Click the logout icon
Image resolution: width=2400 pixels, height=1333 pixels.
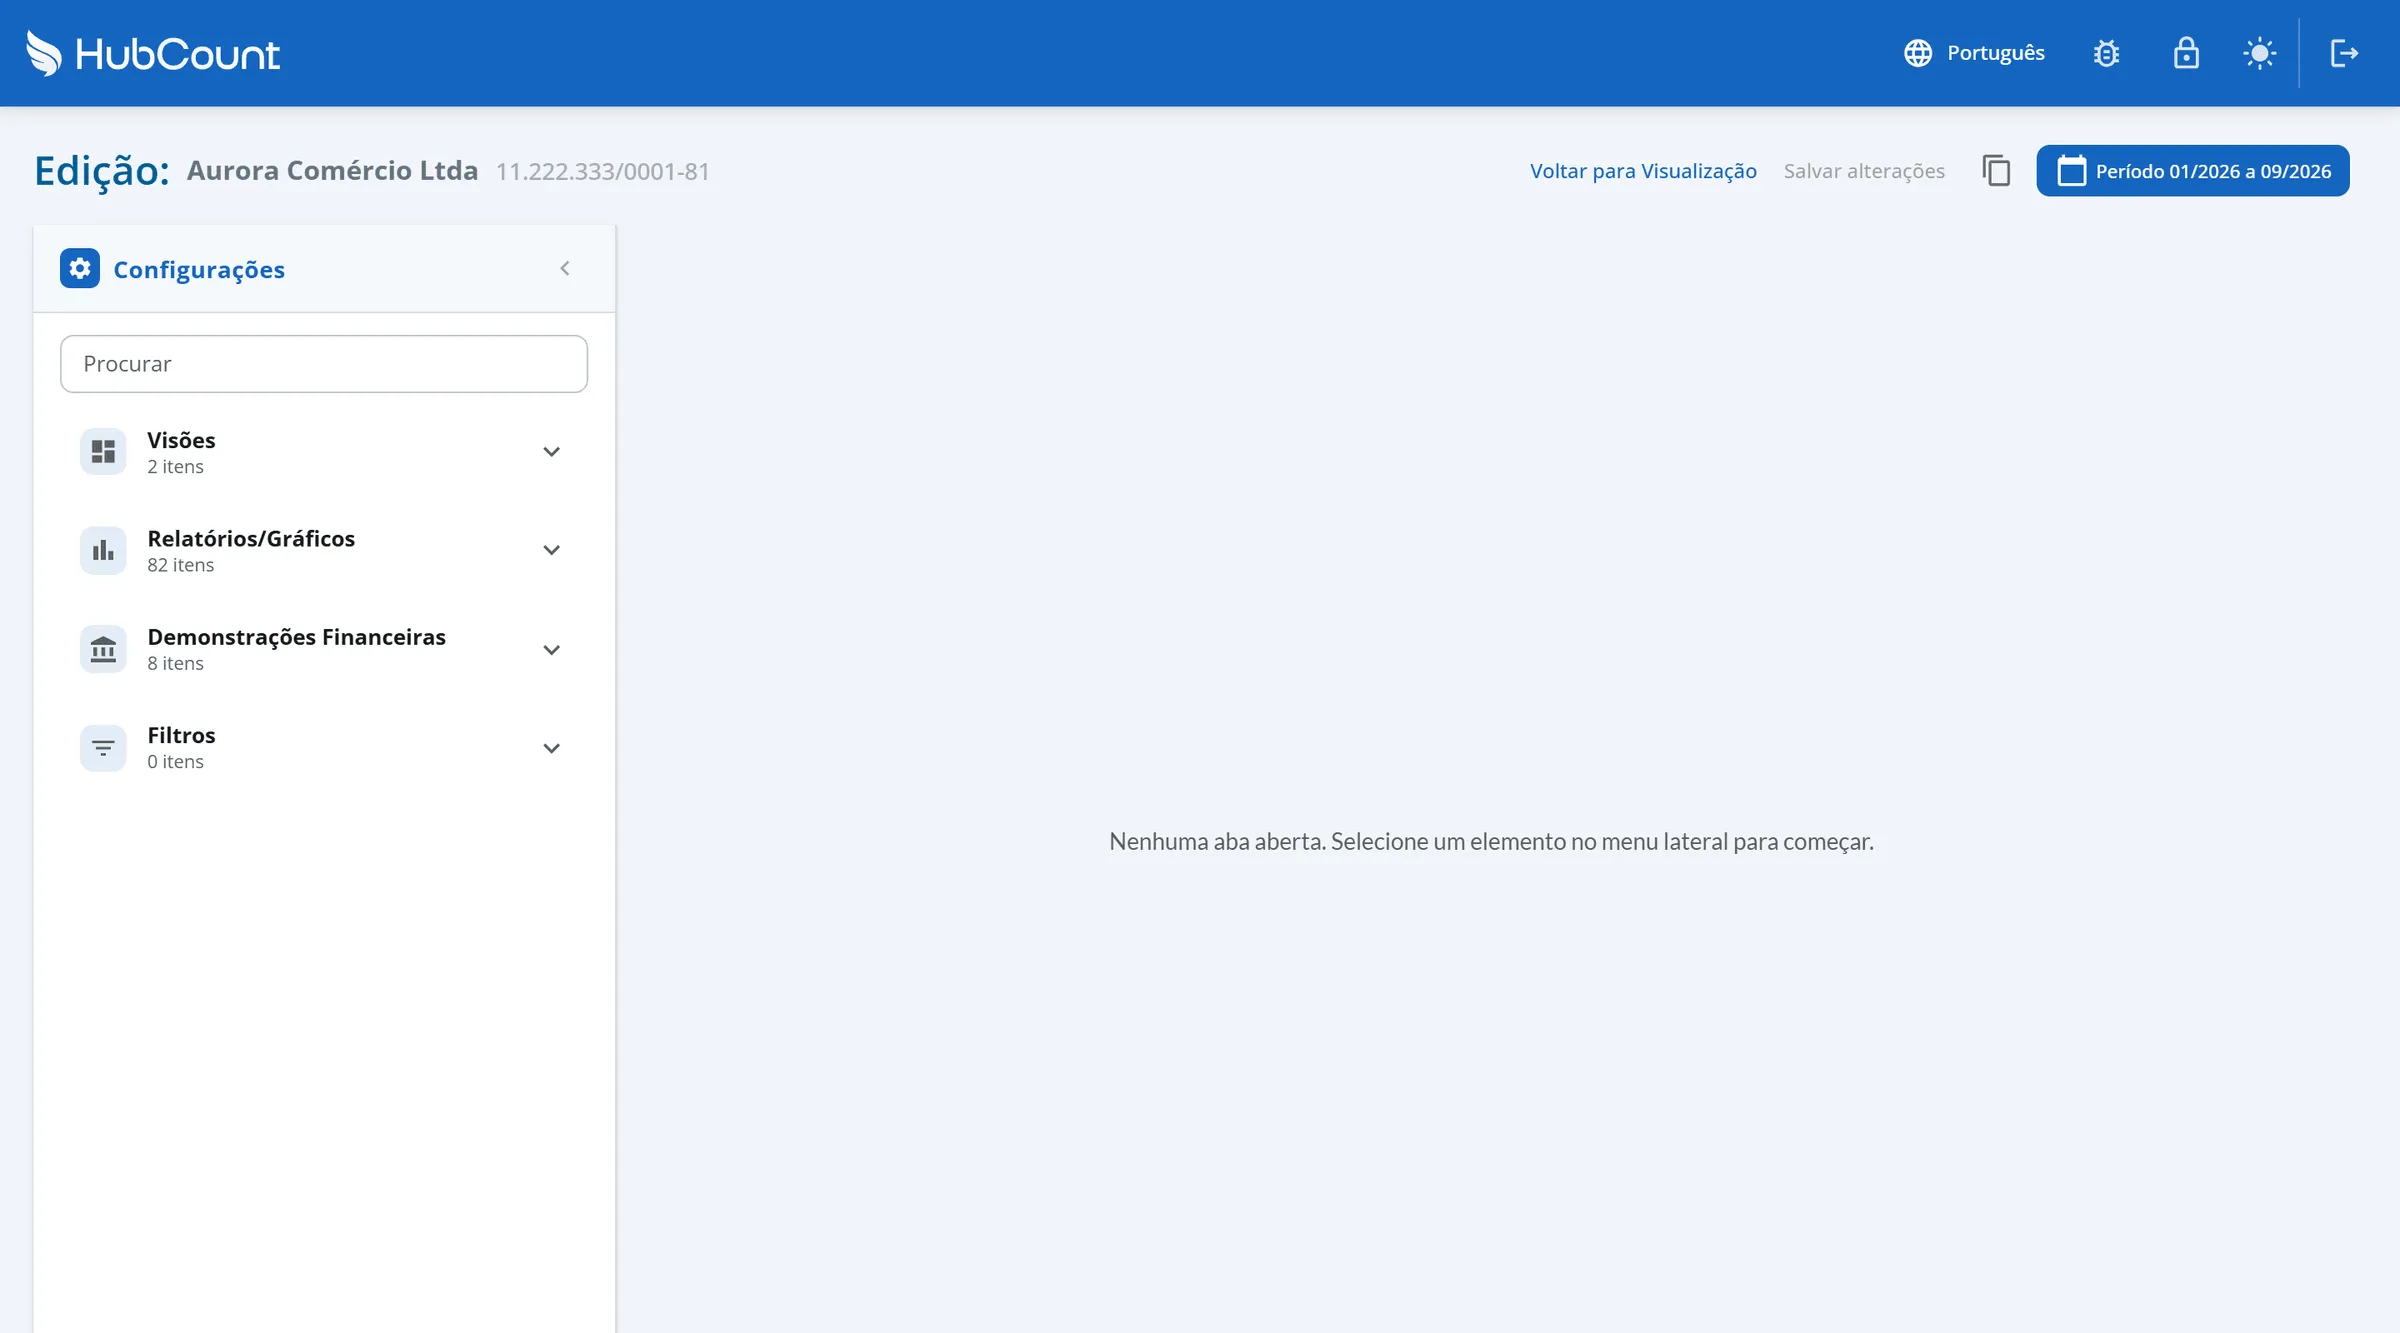tap(2344, 53)
